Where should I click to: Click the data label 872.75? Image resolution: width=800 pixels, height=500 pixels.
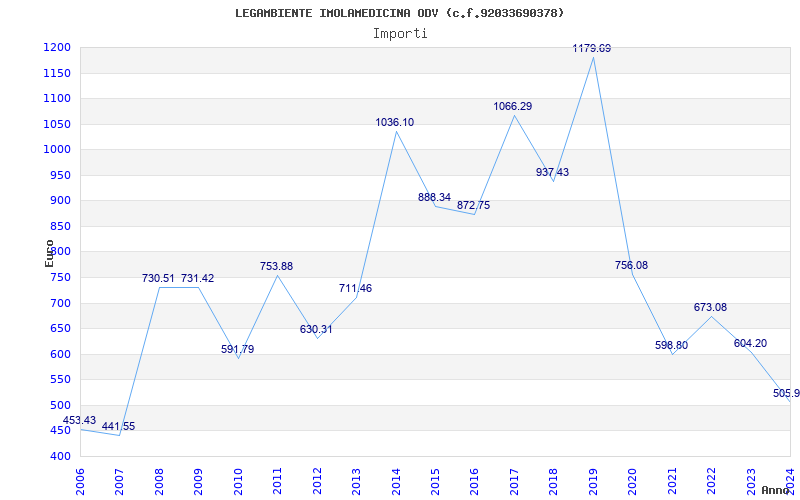(473, 206)
